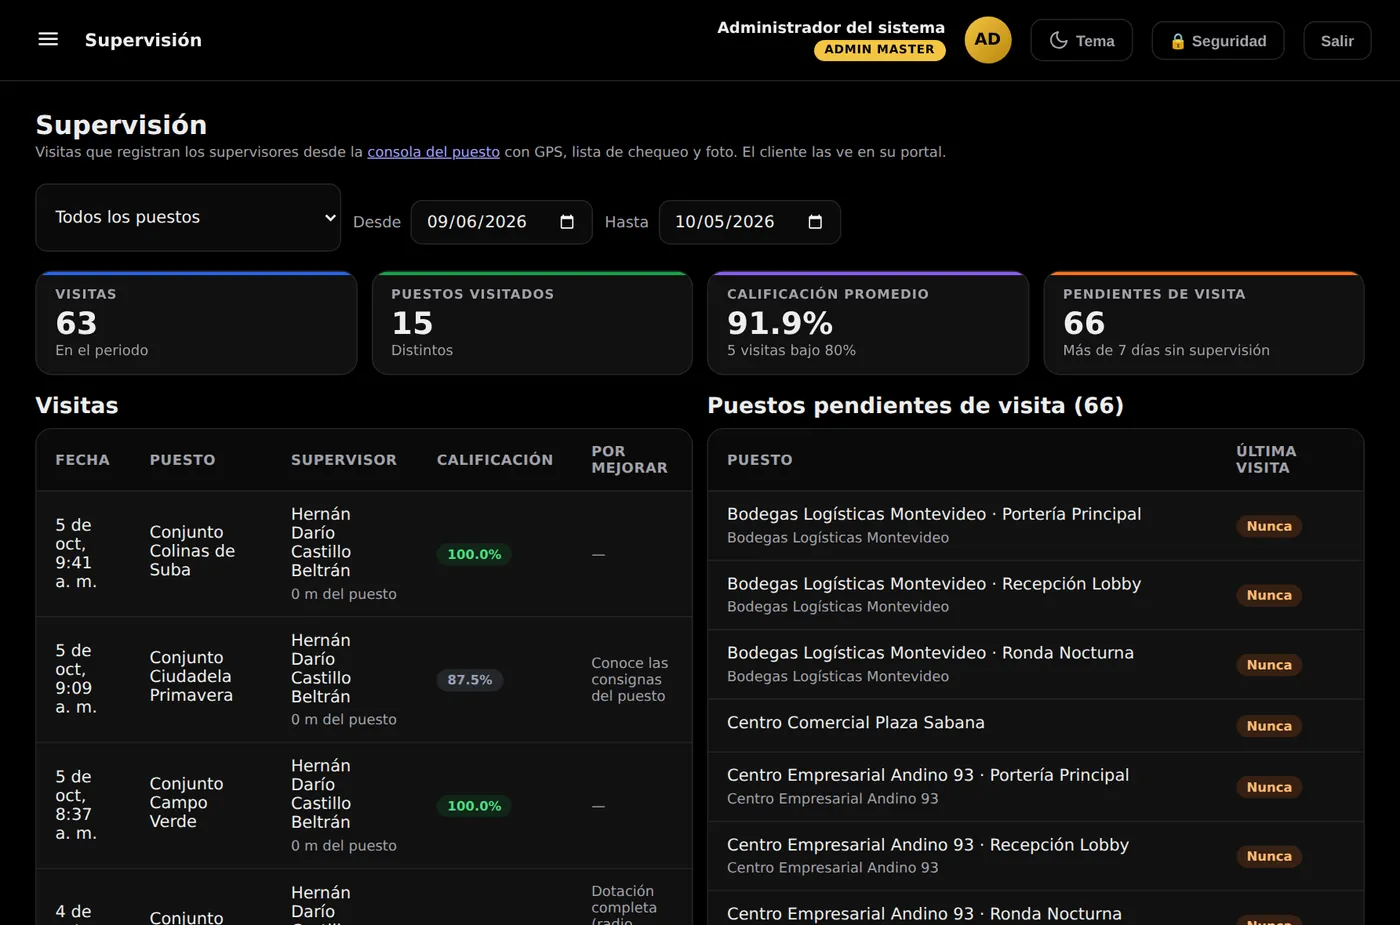Click 100.0% badge for Colinas de Suba

click(x=474, y=554)
